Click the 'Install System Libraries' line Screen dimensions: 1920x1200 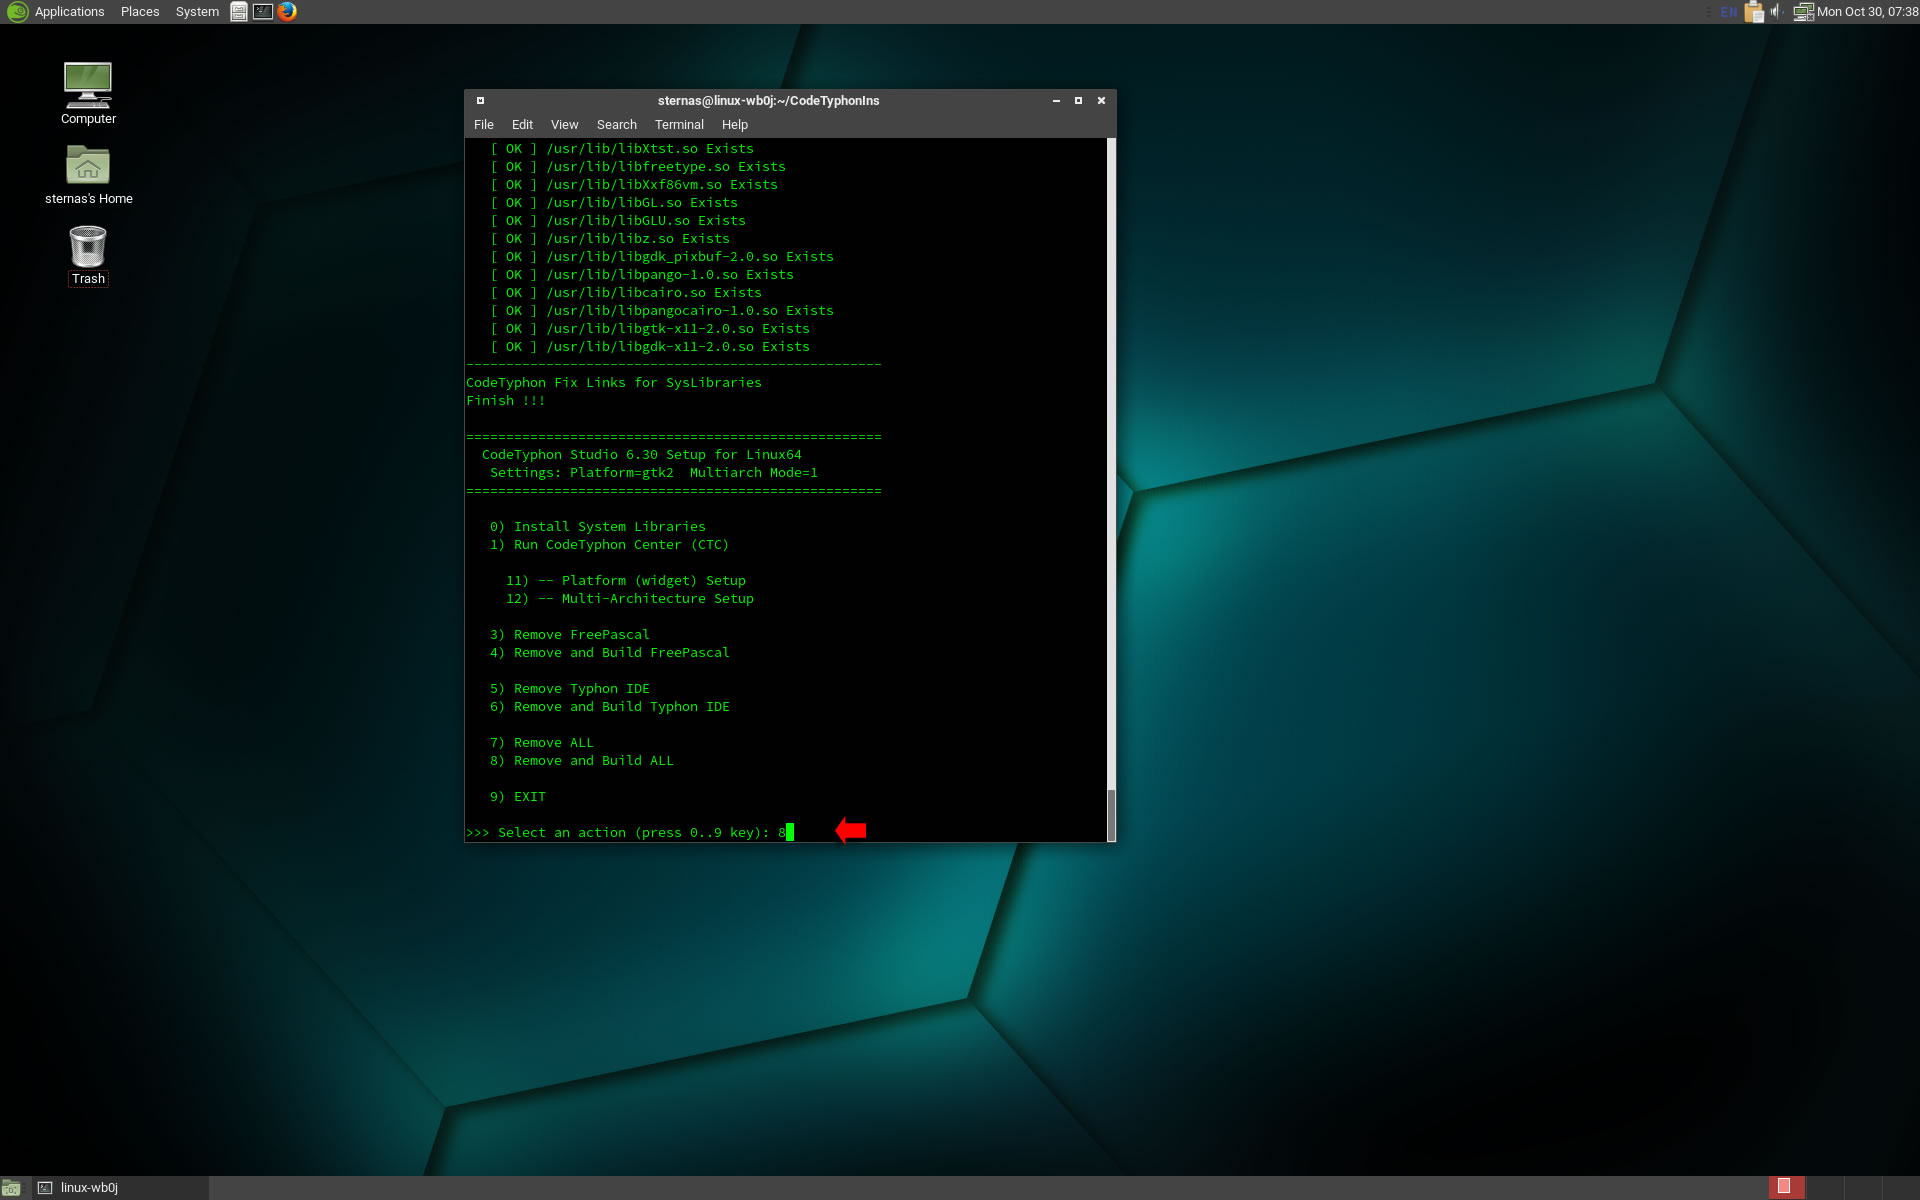[x=598, y=527]
